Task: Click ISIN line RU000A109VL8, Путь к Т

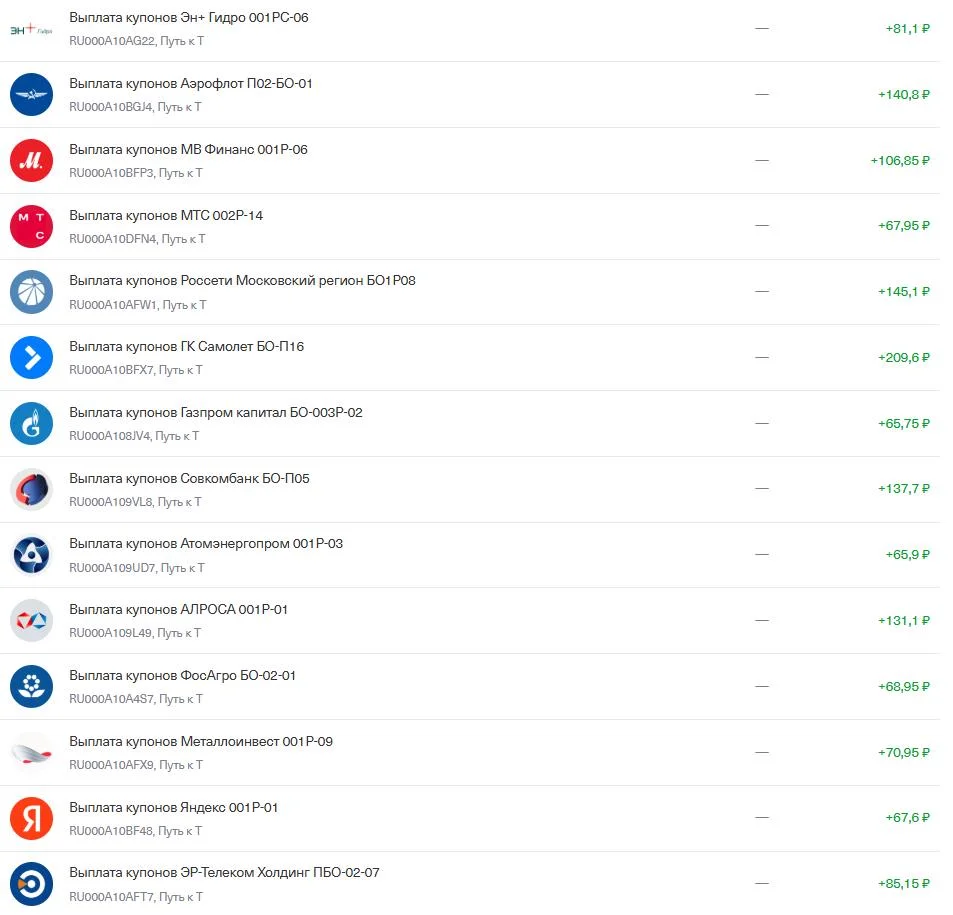Action: click(x=136, y=502)
